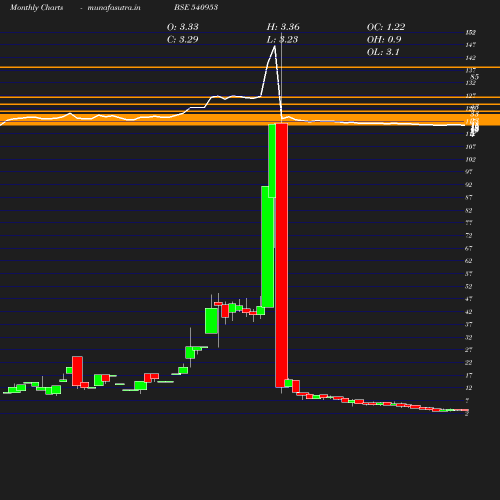Screen dimensions: 500x500
Task: Click the 57 price axis label
Action: click(x=469, y=274)
